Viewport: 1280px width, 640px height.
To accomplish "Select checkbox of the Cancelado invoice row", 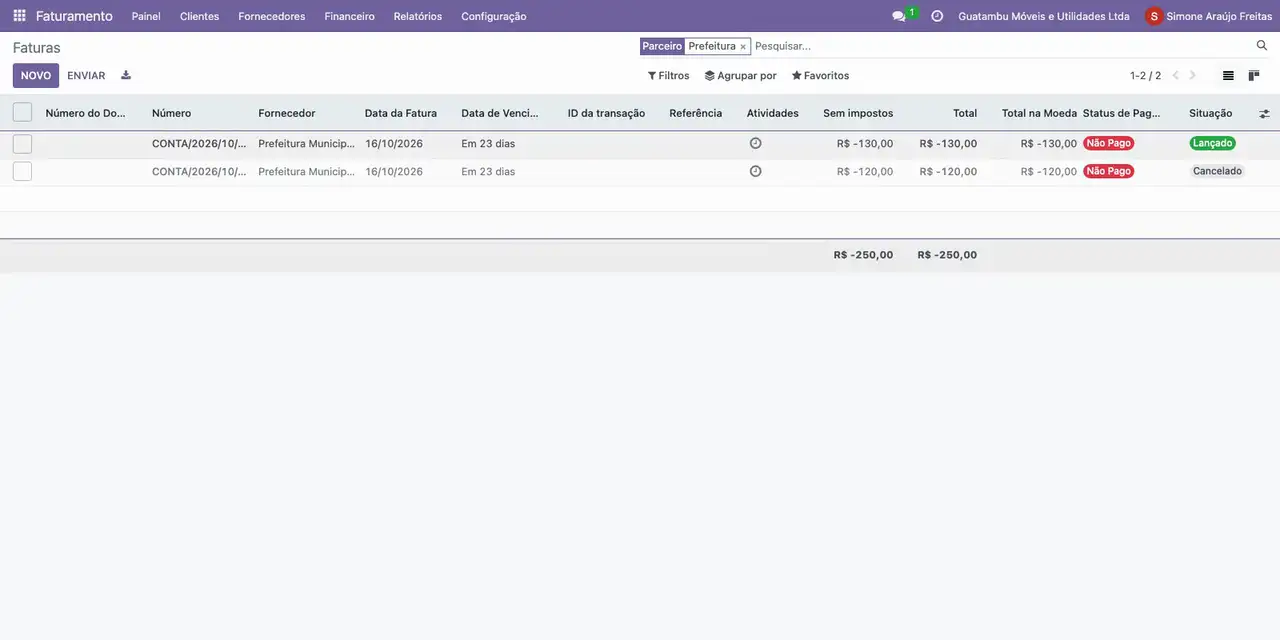I will [x=22, y=172].
